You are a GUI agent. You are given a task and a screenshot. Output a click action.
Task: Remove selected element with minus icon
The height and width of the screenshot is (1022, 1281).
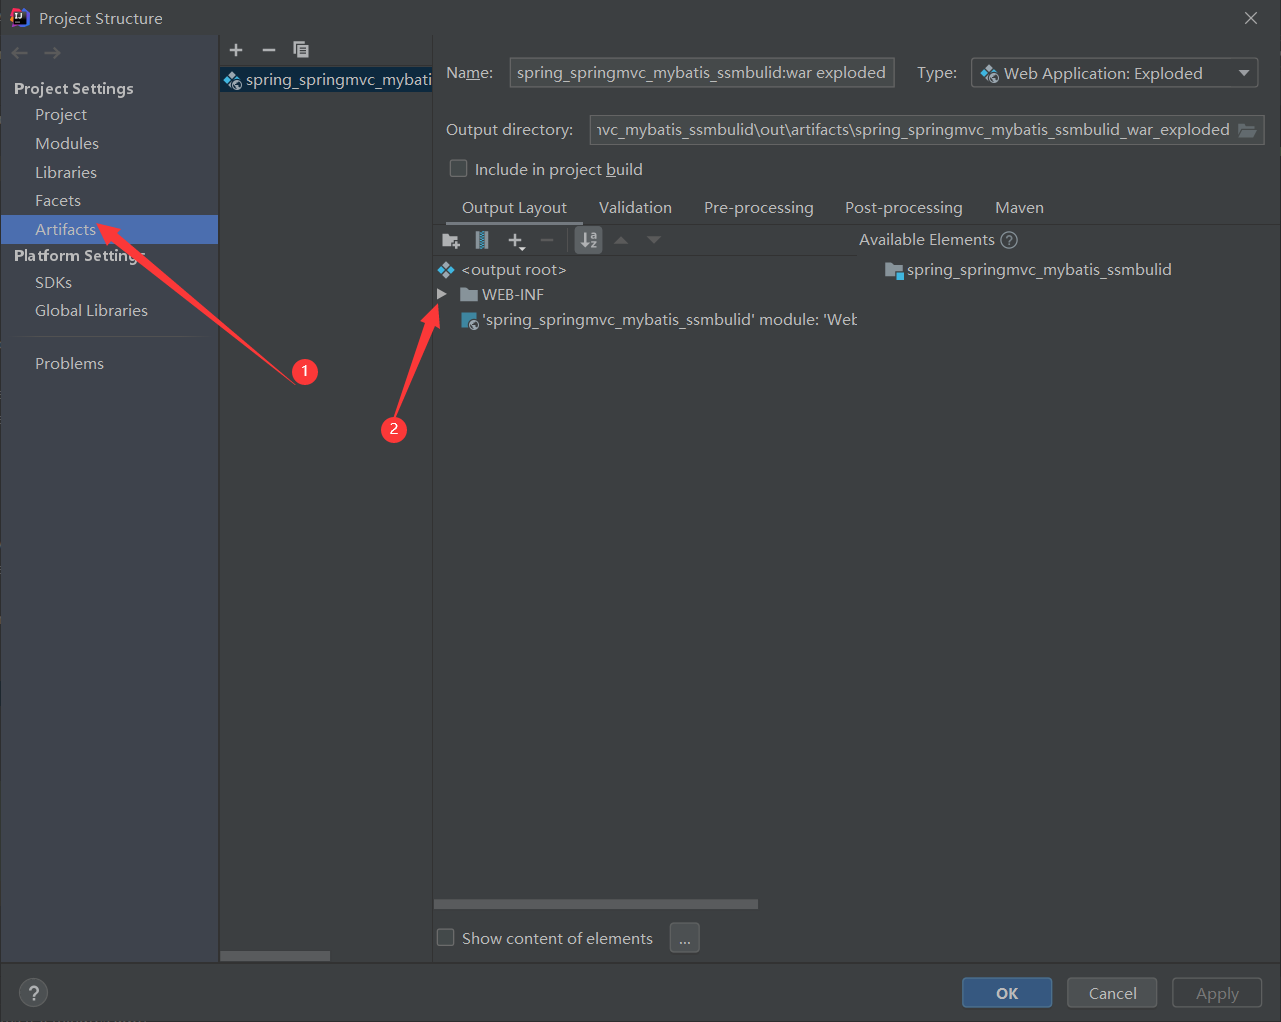coord(547,240)
